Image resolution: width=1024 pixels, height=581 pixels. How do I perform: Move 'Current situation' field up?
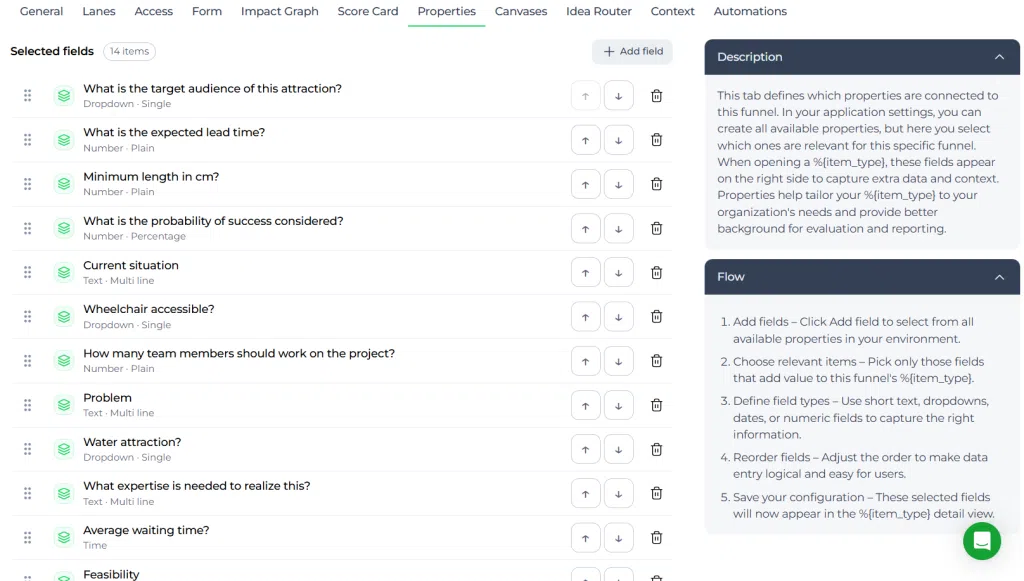click(585, 273)
